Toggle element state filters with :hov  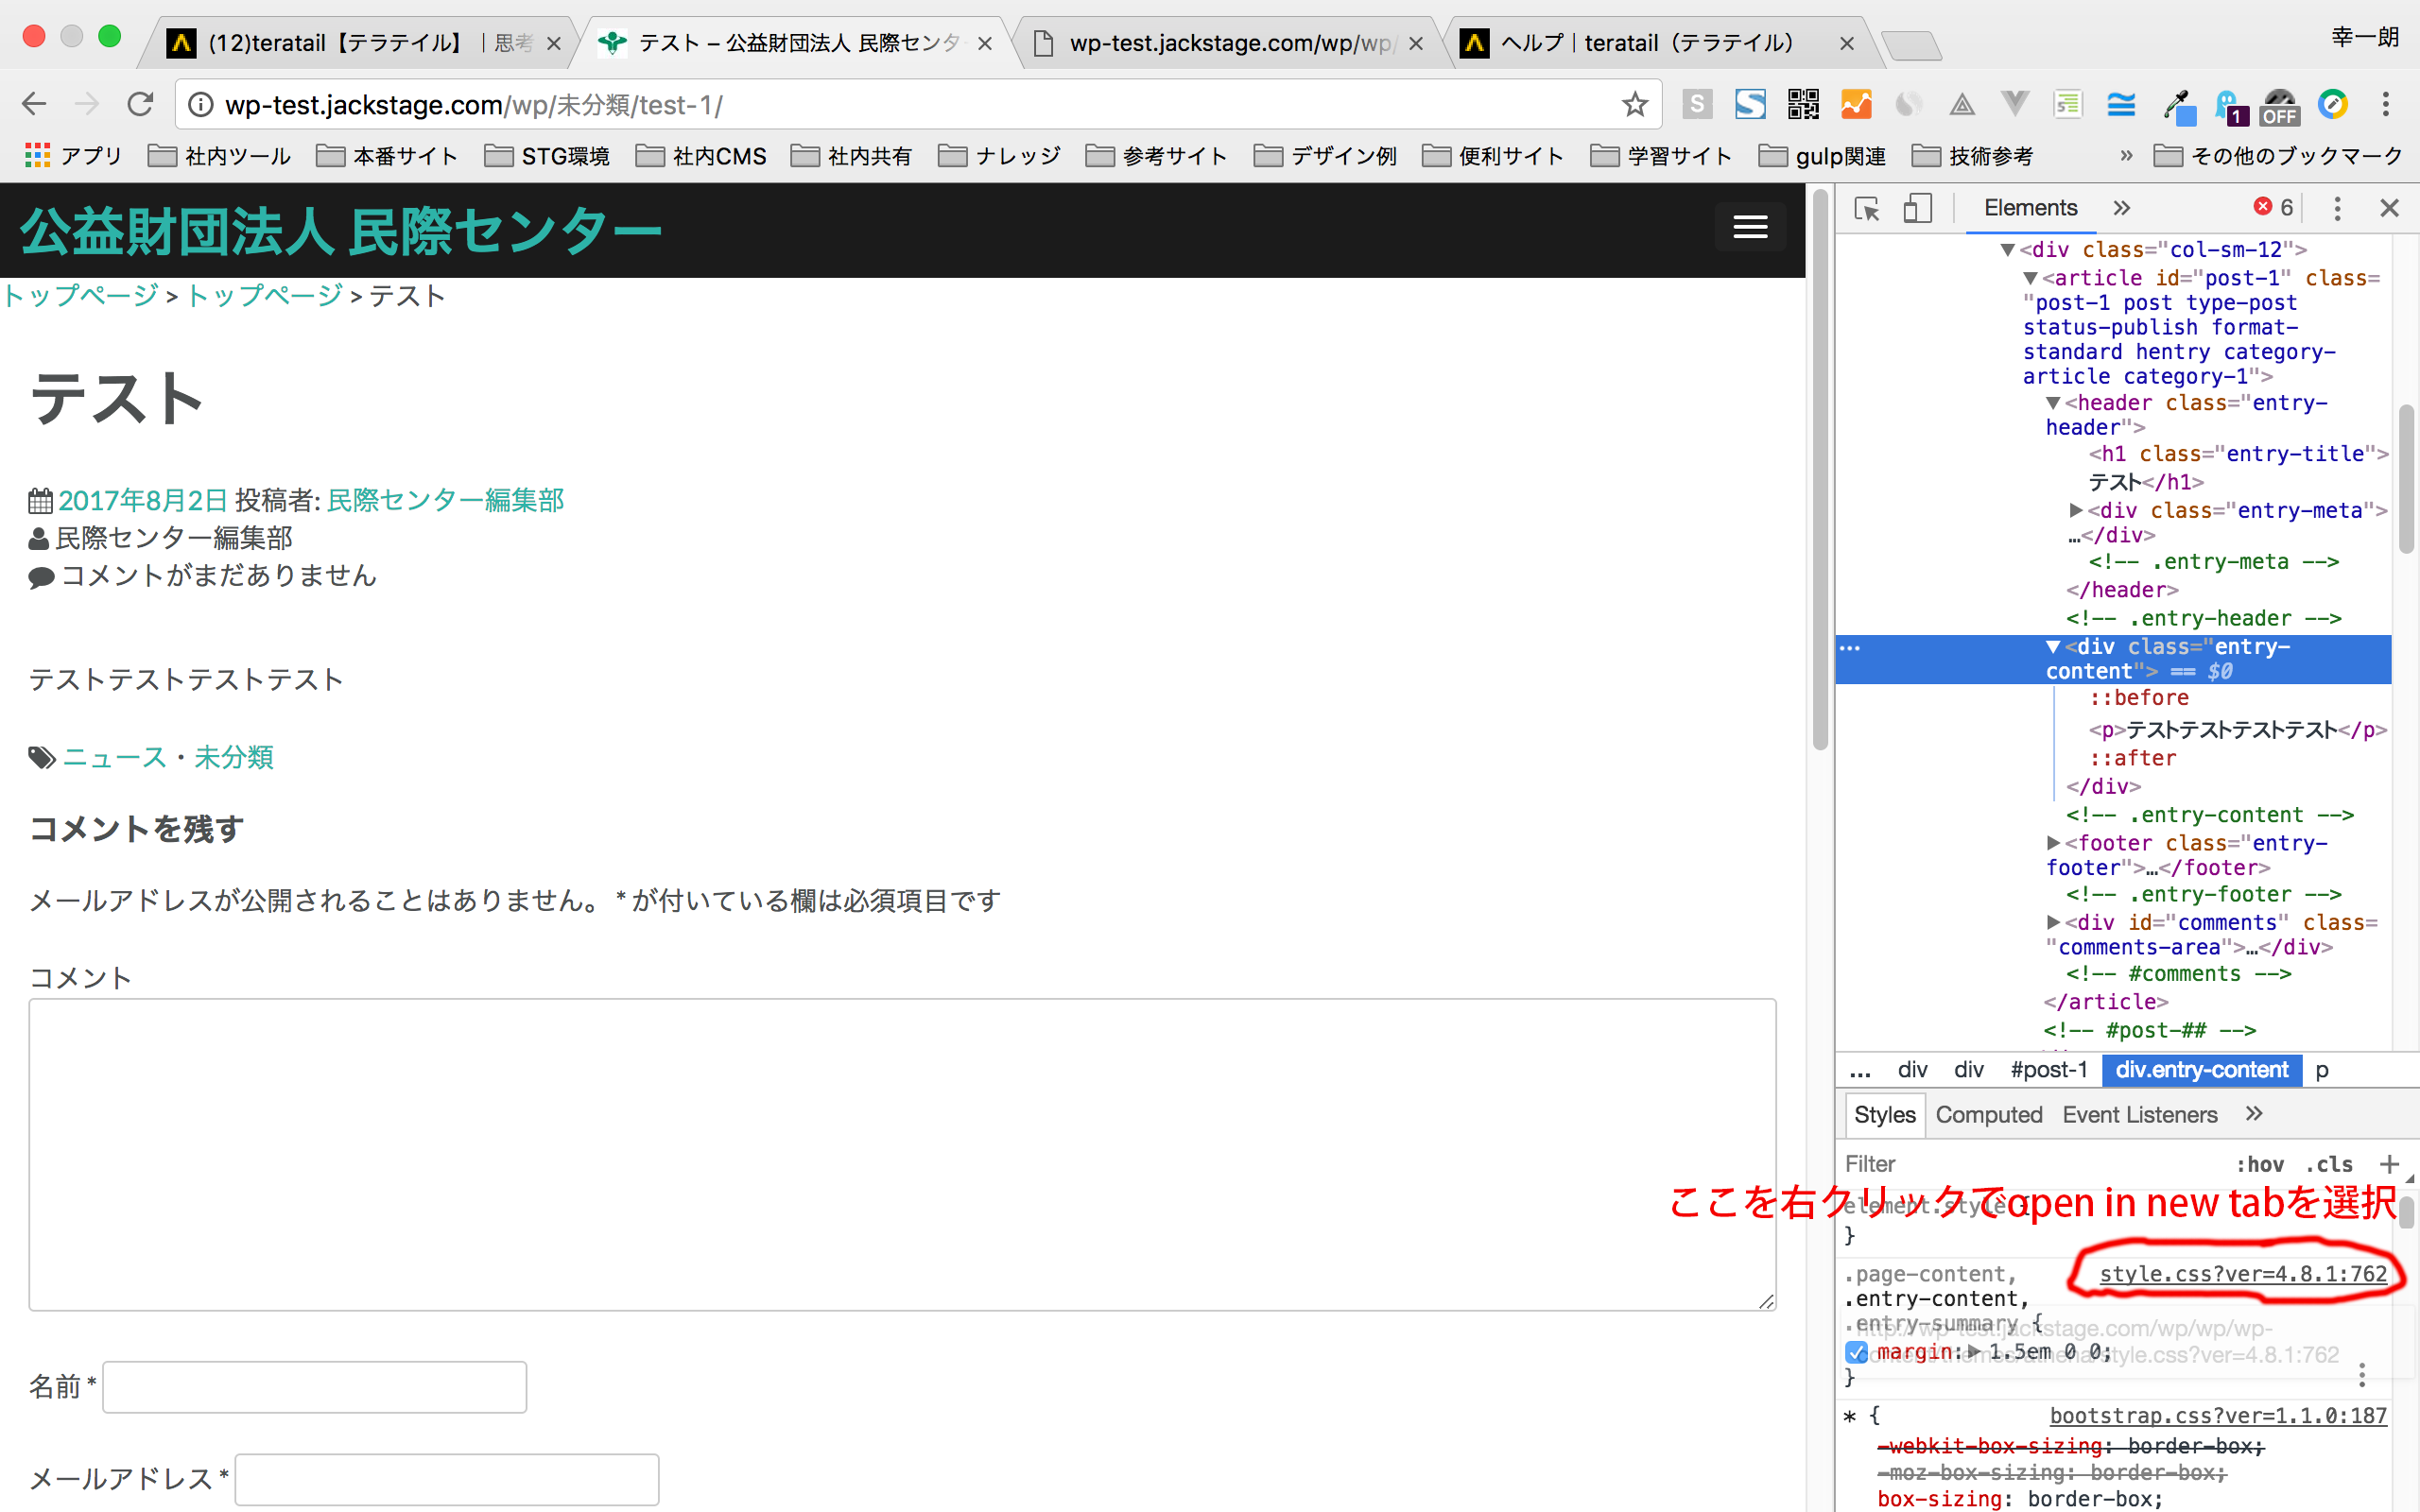tap(2262, 1163)
